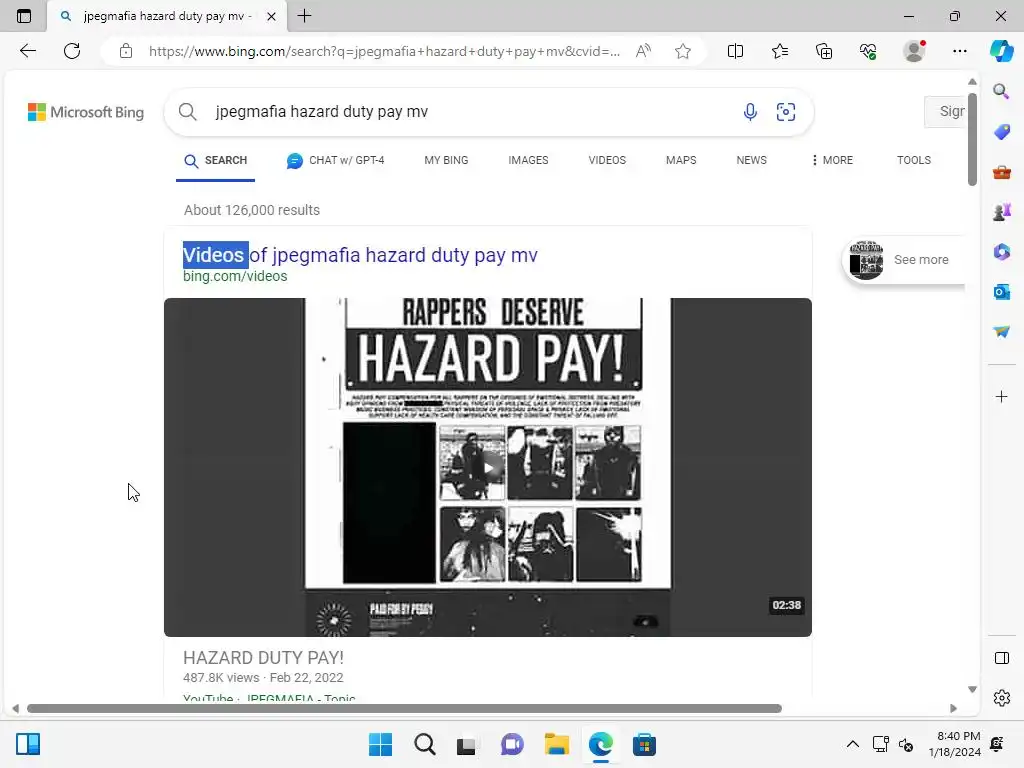Click the scroll-down arrow of page scrollbar

tap(972, 689)
